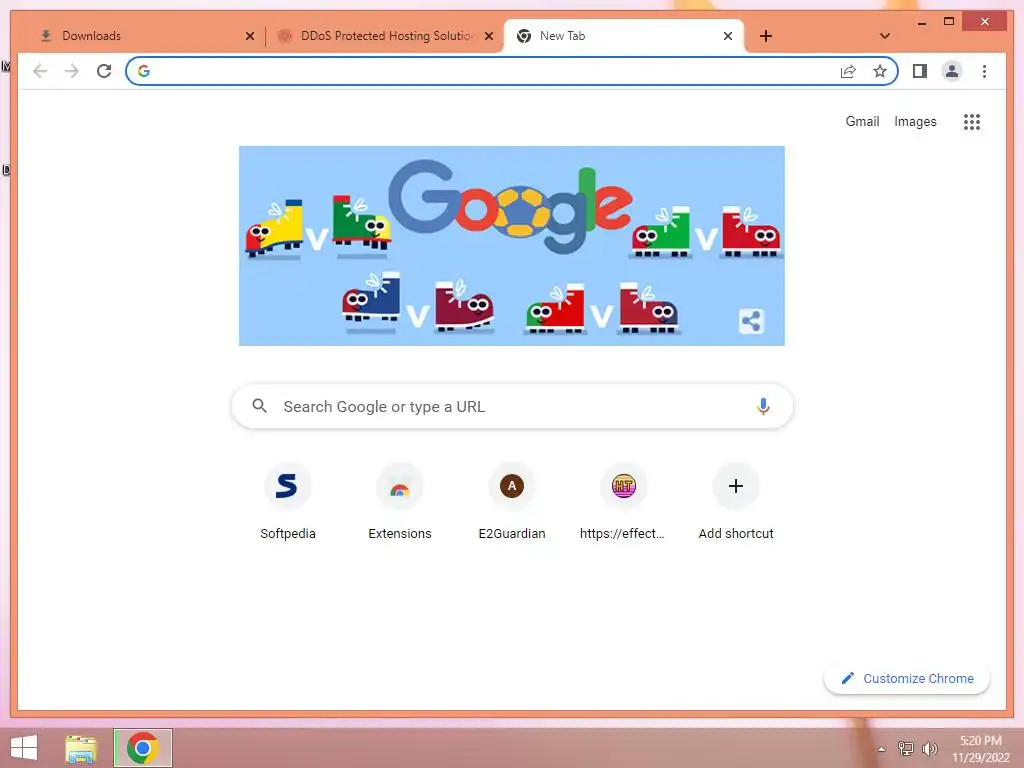Expand the tab search dropdown
This screenshot has height=768, width=1024.
point(885,36)
